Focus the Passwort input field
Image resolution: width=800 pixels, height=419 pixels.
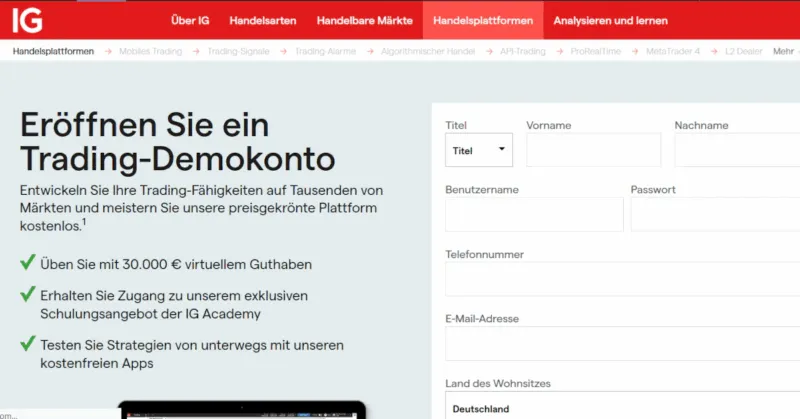pyautogui.click(x=715, y=215)
